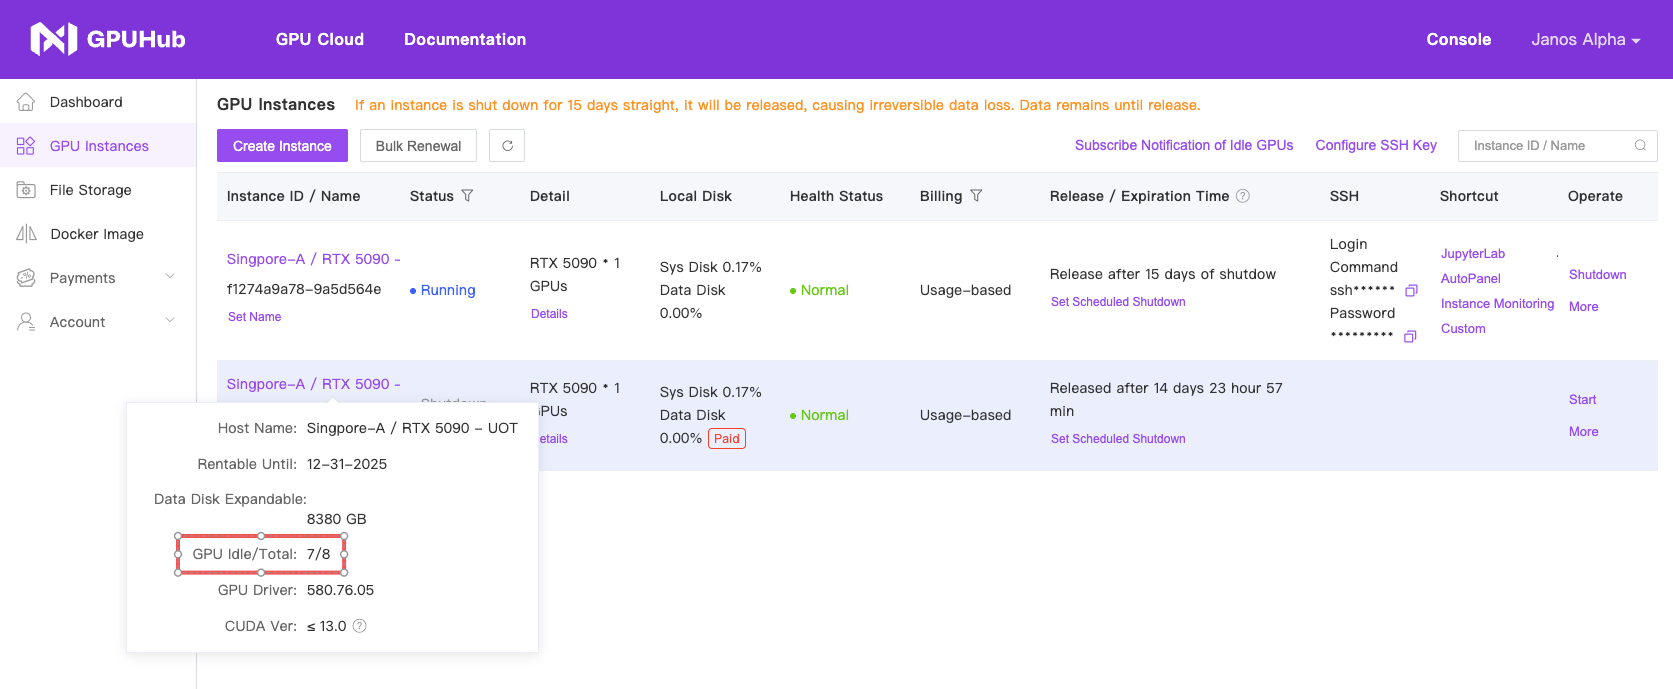Screen dimensions: 1673x689
Task: Open the Janos Alpha user dropdown
Action: pyautogui.click(x=1586, y=40)
